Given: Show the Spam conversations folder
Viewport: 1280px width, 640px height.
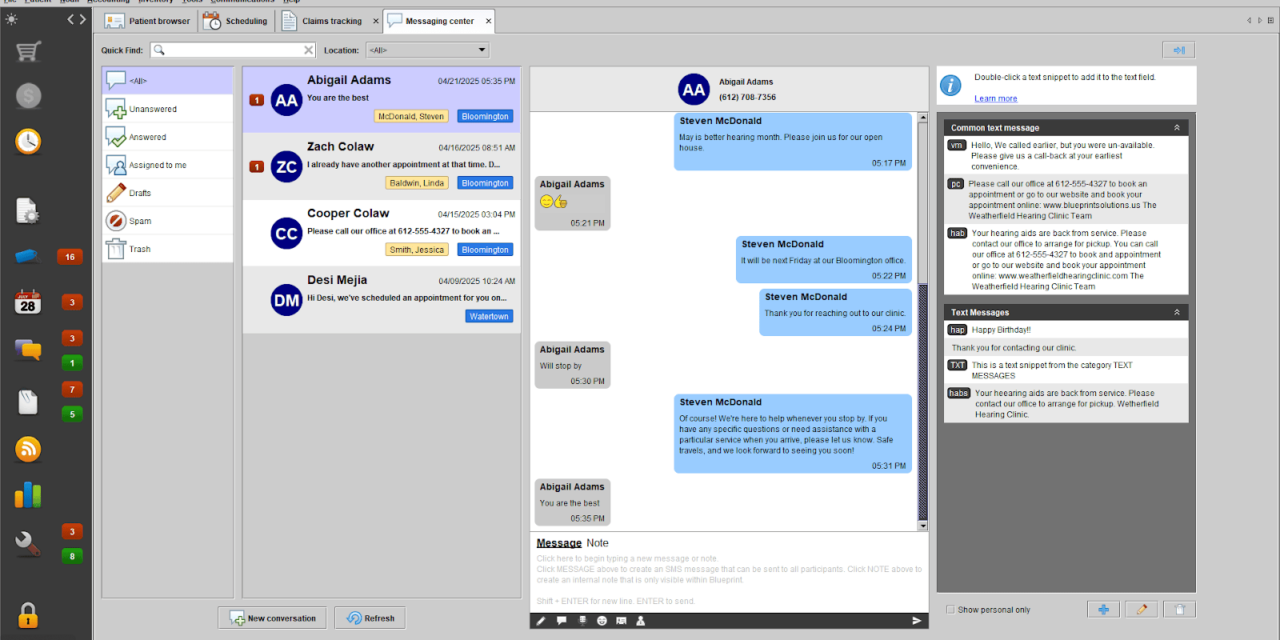Looking at the screenshot, I should click(140, 221).
